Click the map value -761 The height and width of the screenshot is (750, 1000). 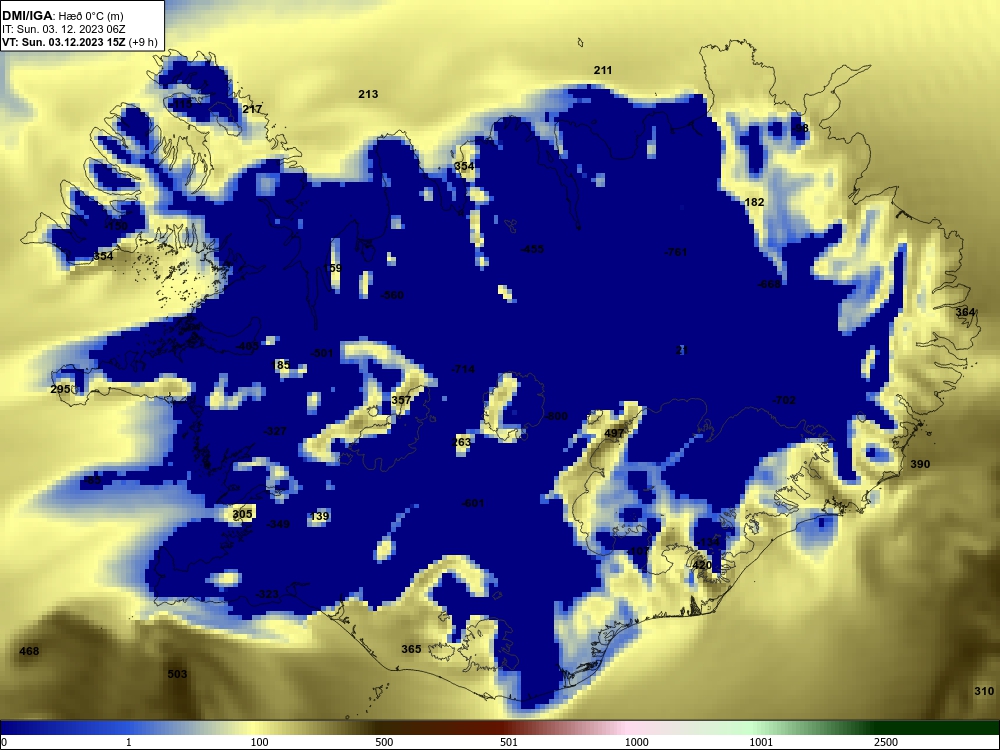(676, 252)
